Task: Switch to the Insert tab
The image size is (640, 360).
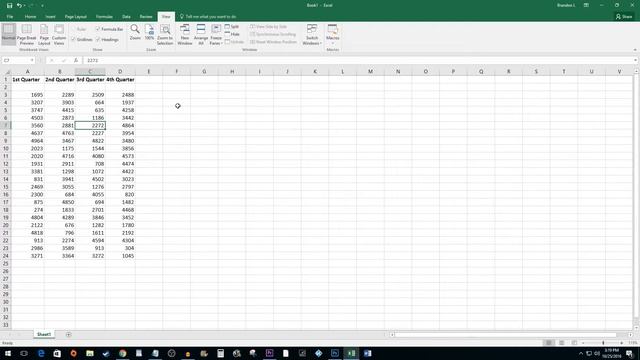Action: [x=50, y=17]
